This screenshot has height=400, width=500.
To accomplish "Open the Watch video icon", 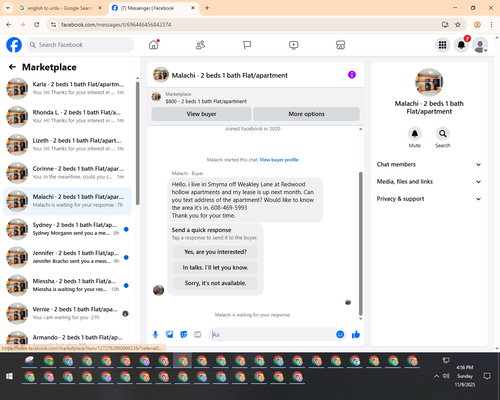I will coord(294,45).
